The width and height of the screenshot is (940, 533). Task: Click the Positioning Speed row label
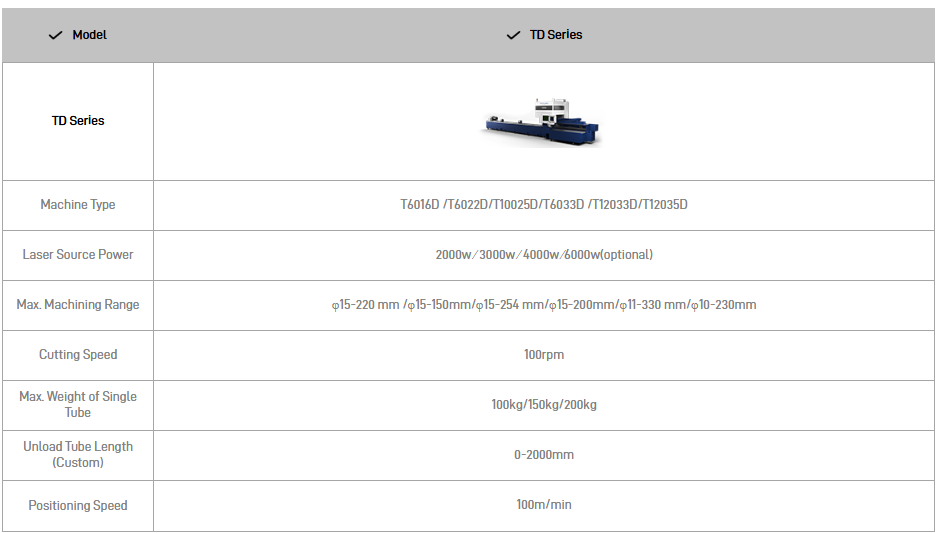(78, 506)
